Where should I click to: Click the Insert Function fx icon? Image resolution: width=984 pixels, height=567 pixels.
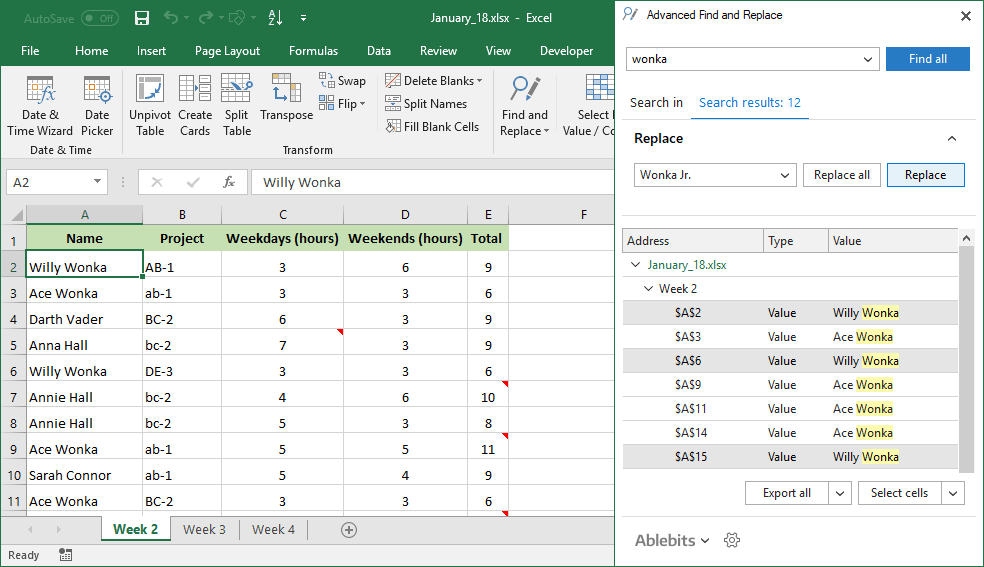(x=229, y=182)
